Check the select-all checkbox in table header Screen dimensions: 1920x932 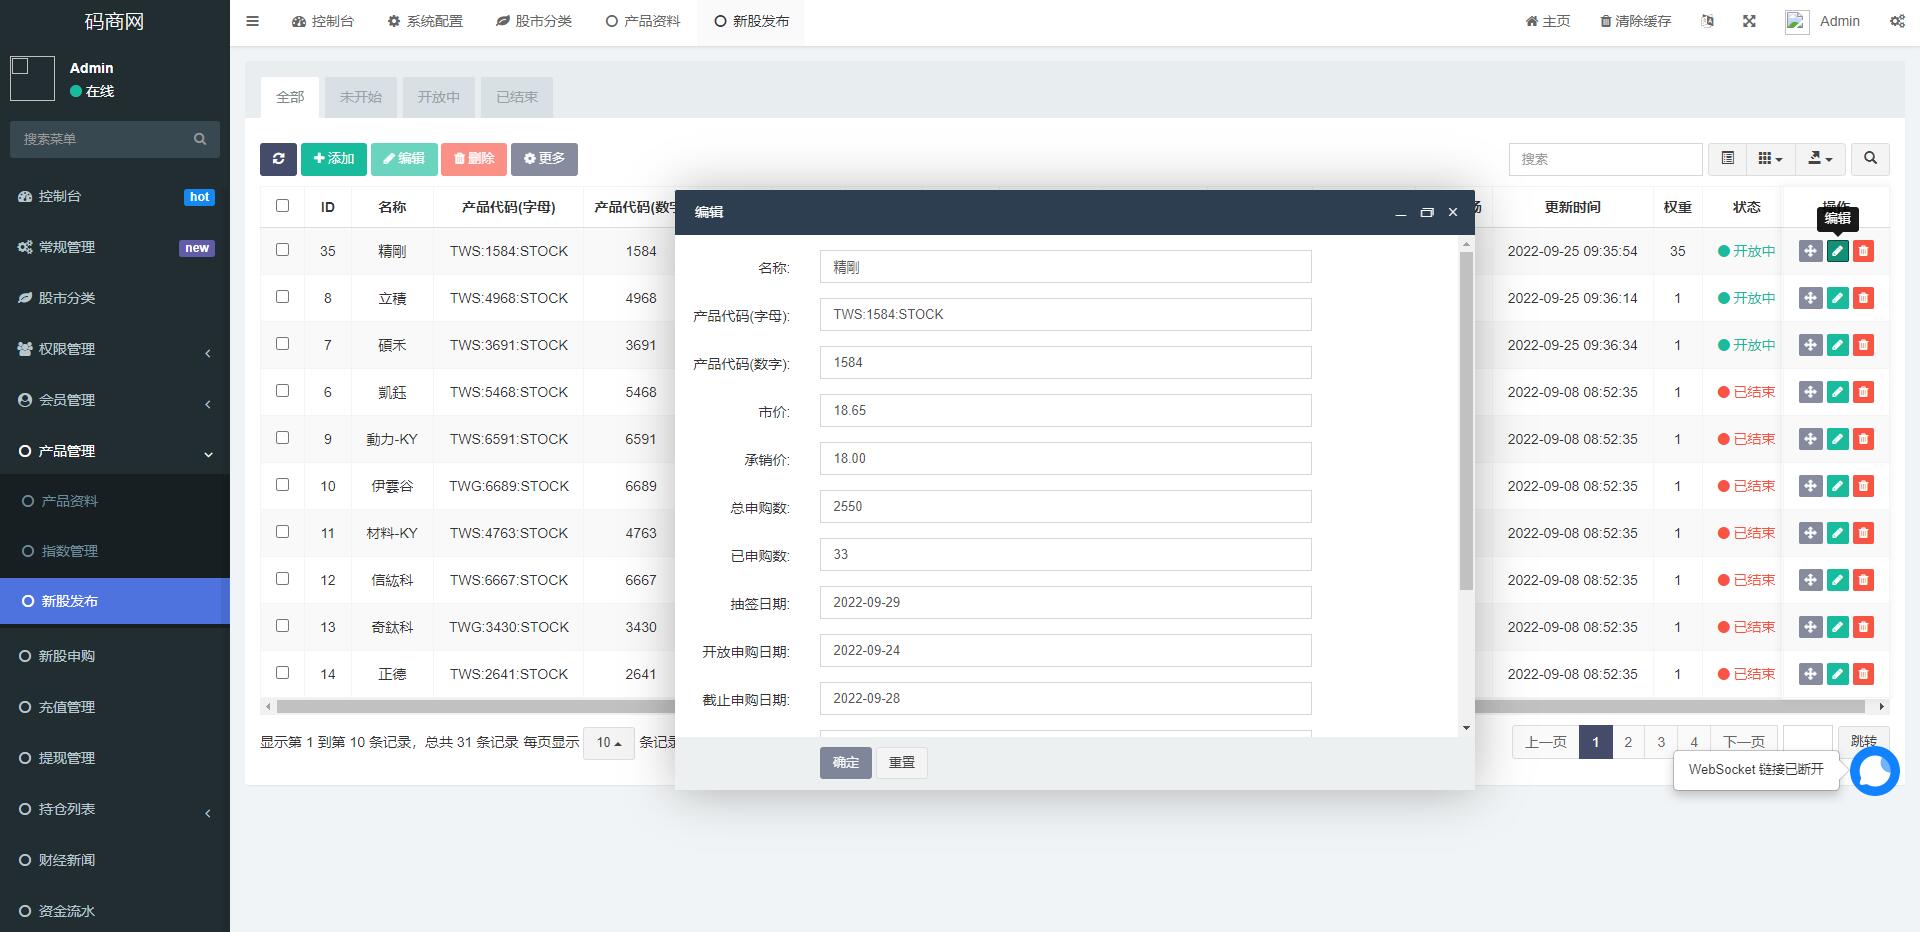(x=282, y=206)
